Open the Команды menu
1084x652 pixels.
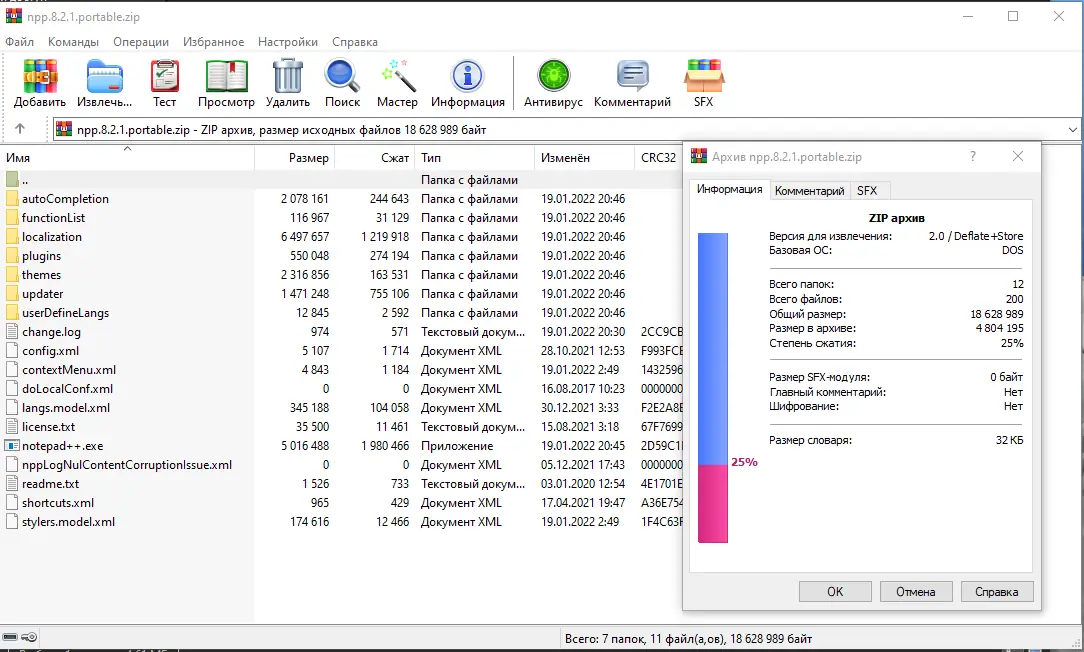click(x=73, y=41)
